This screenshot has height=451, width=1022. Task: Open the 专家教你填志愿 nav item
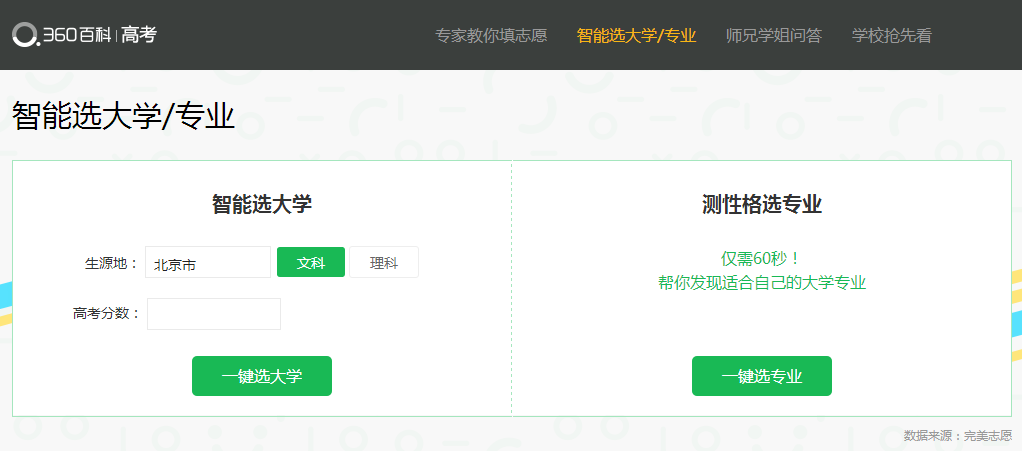pyautogui.click(x=491, y=36)
